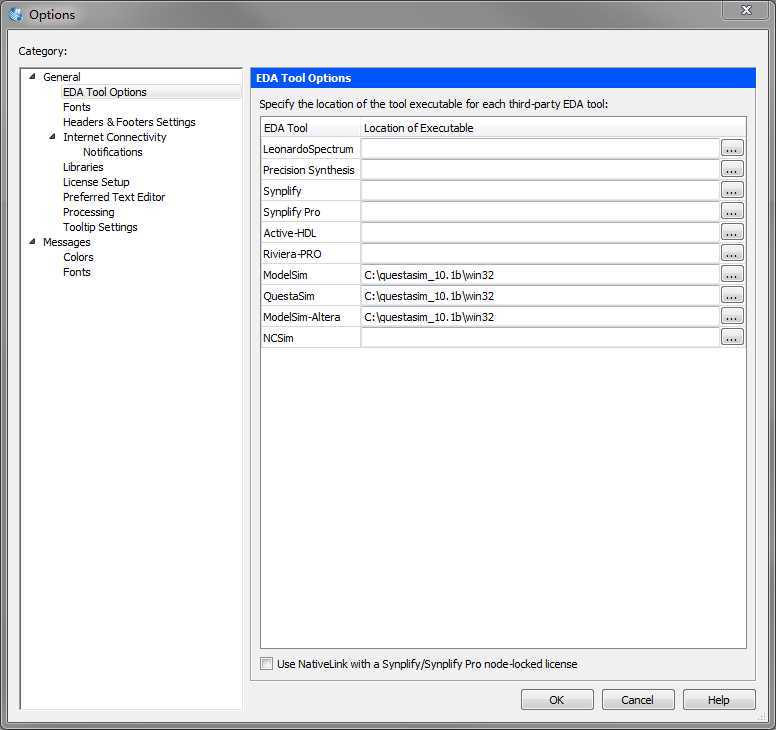This screenshot has height=730, width=776.
Task: Click the QuestaSim row browse button
Action: pyautogui.click(x=732, y=295)
